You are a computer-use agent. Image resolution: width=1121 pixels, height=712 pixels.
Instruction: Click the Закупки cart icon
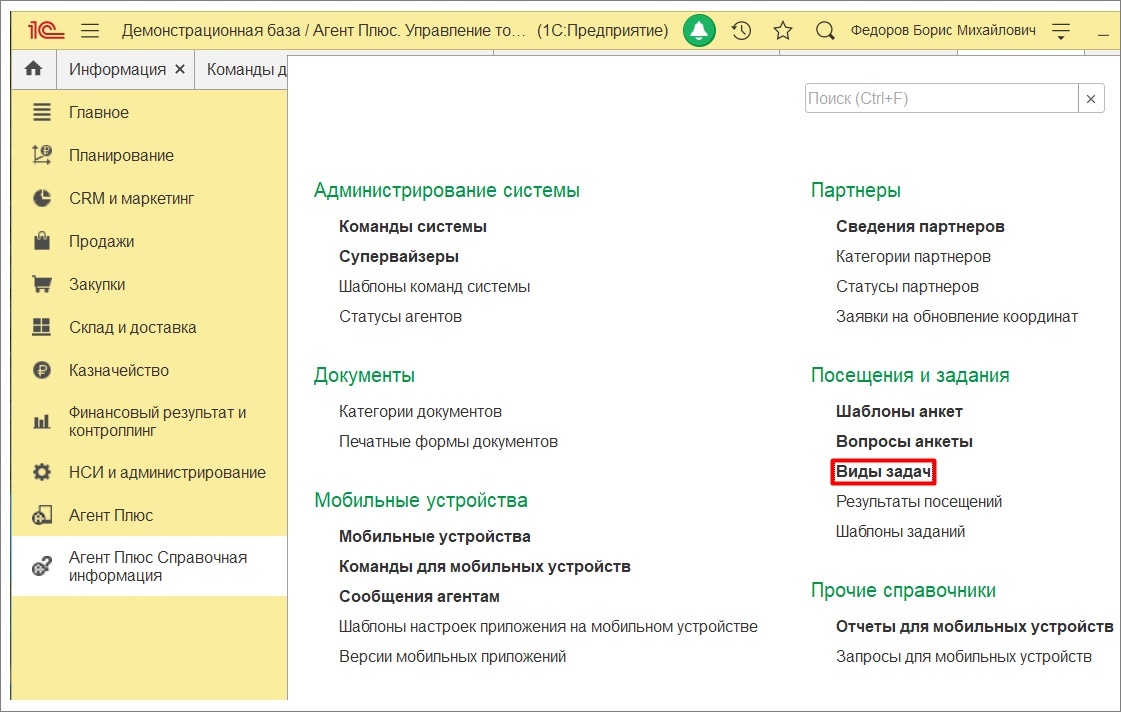pyautogui.click(x=42, y=284)
